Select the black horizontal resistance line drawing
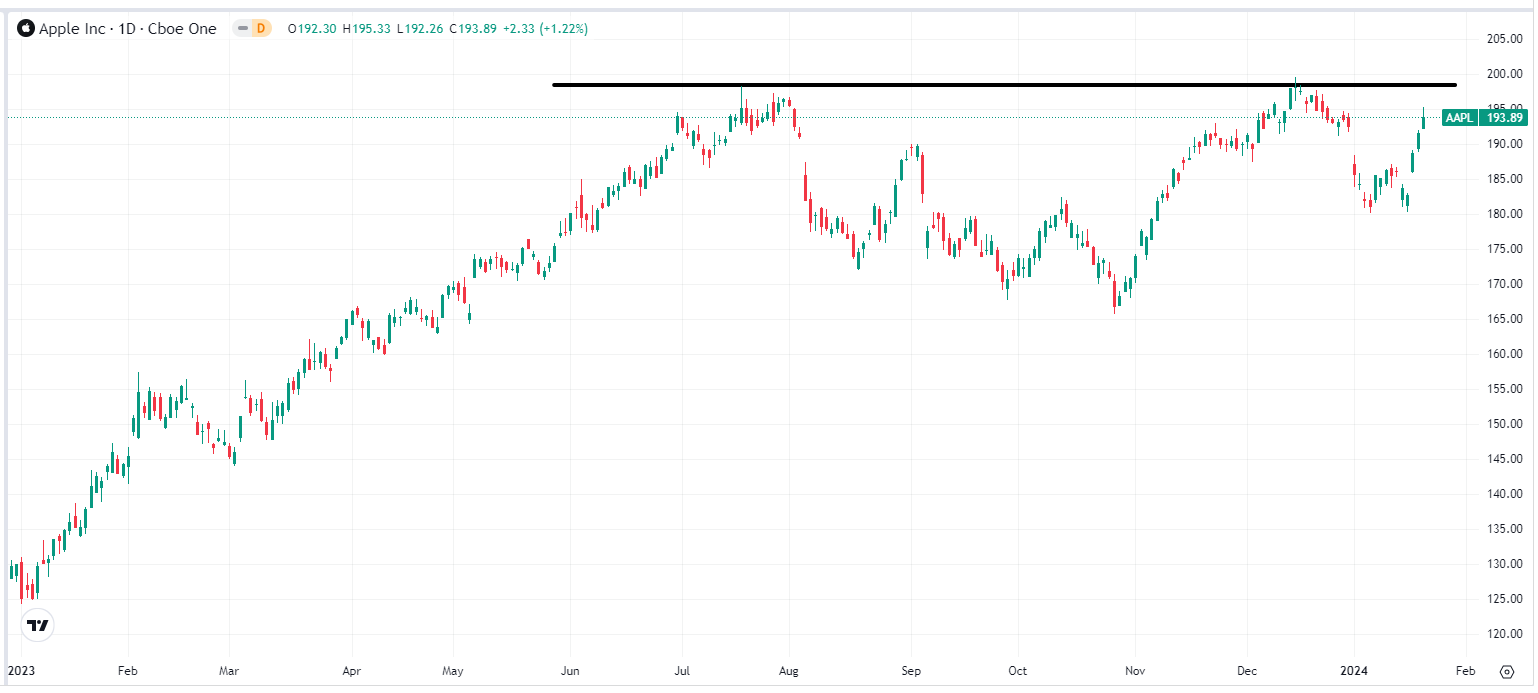 (x=1004, y=85)
